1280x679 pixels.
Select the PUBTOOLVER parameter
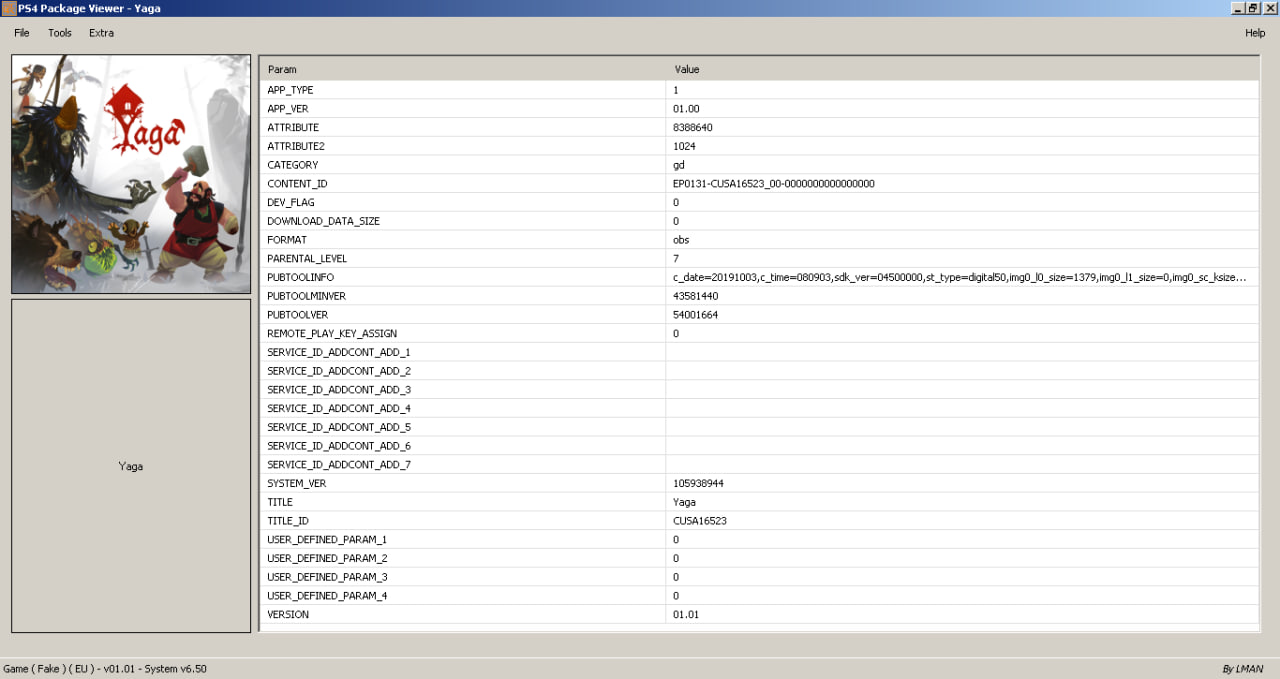pos(297,315)
